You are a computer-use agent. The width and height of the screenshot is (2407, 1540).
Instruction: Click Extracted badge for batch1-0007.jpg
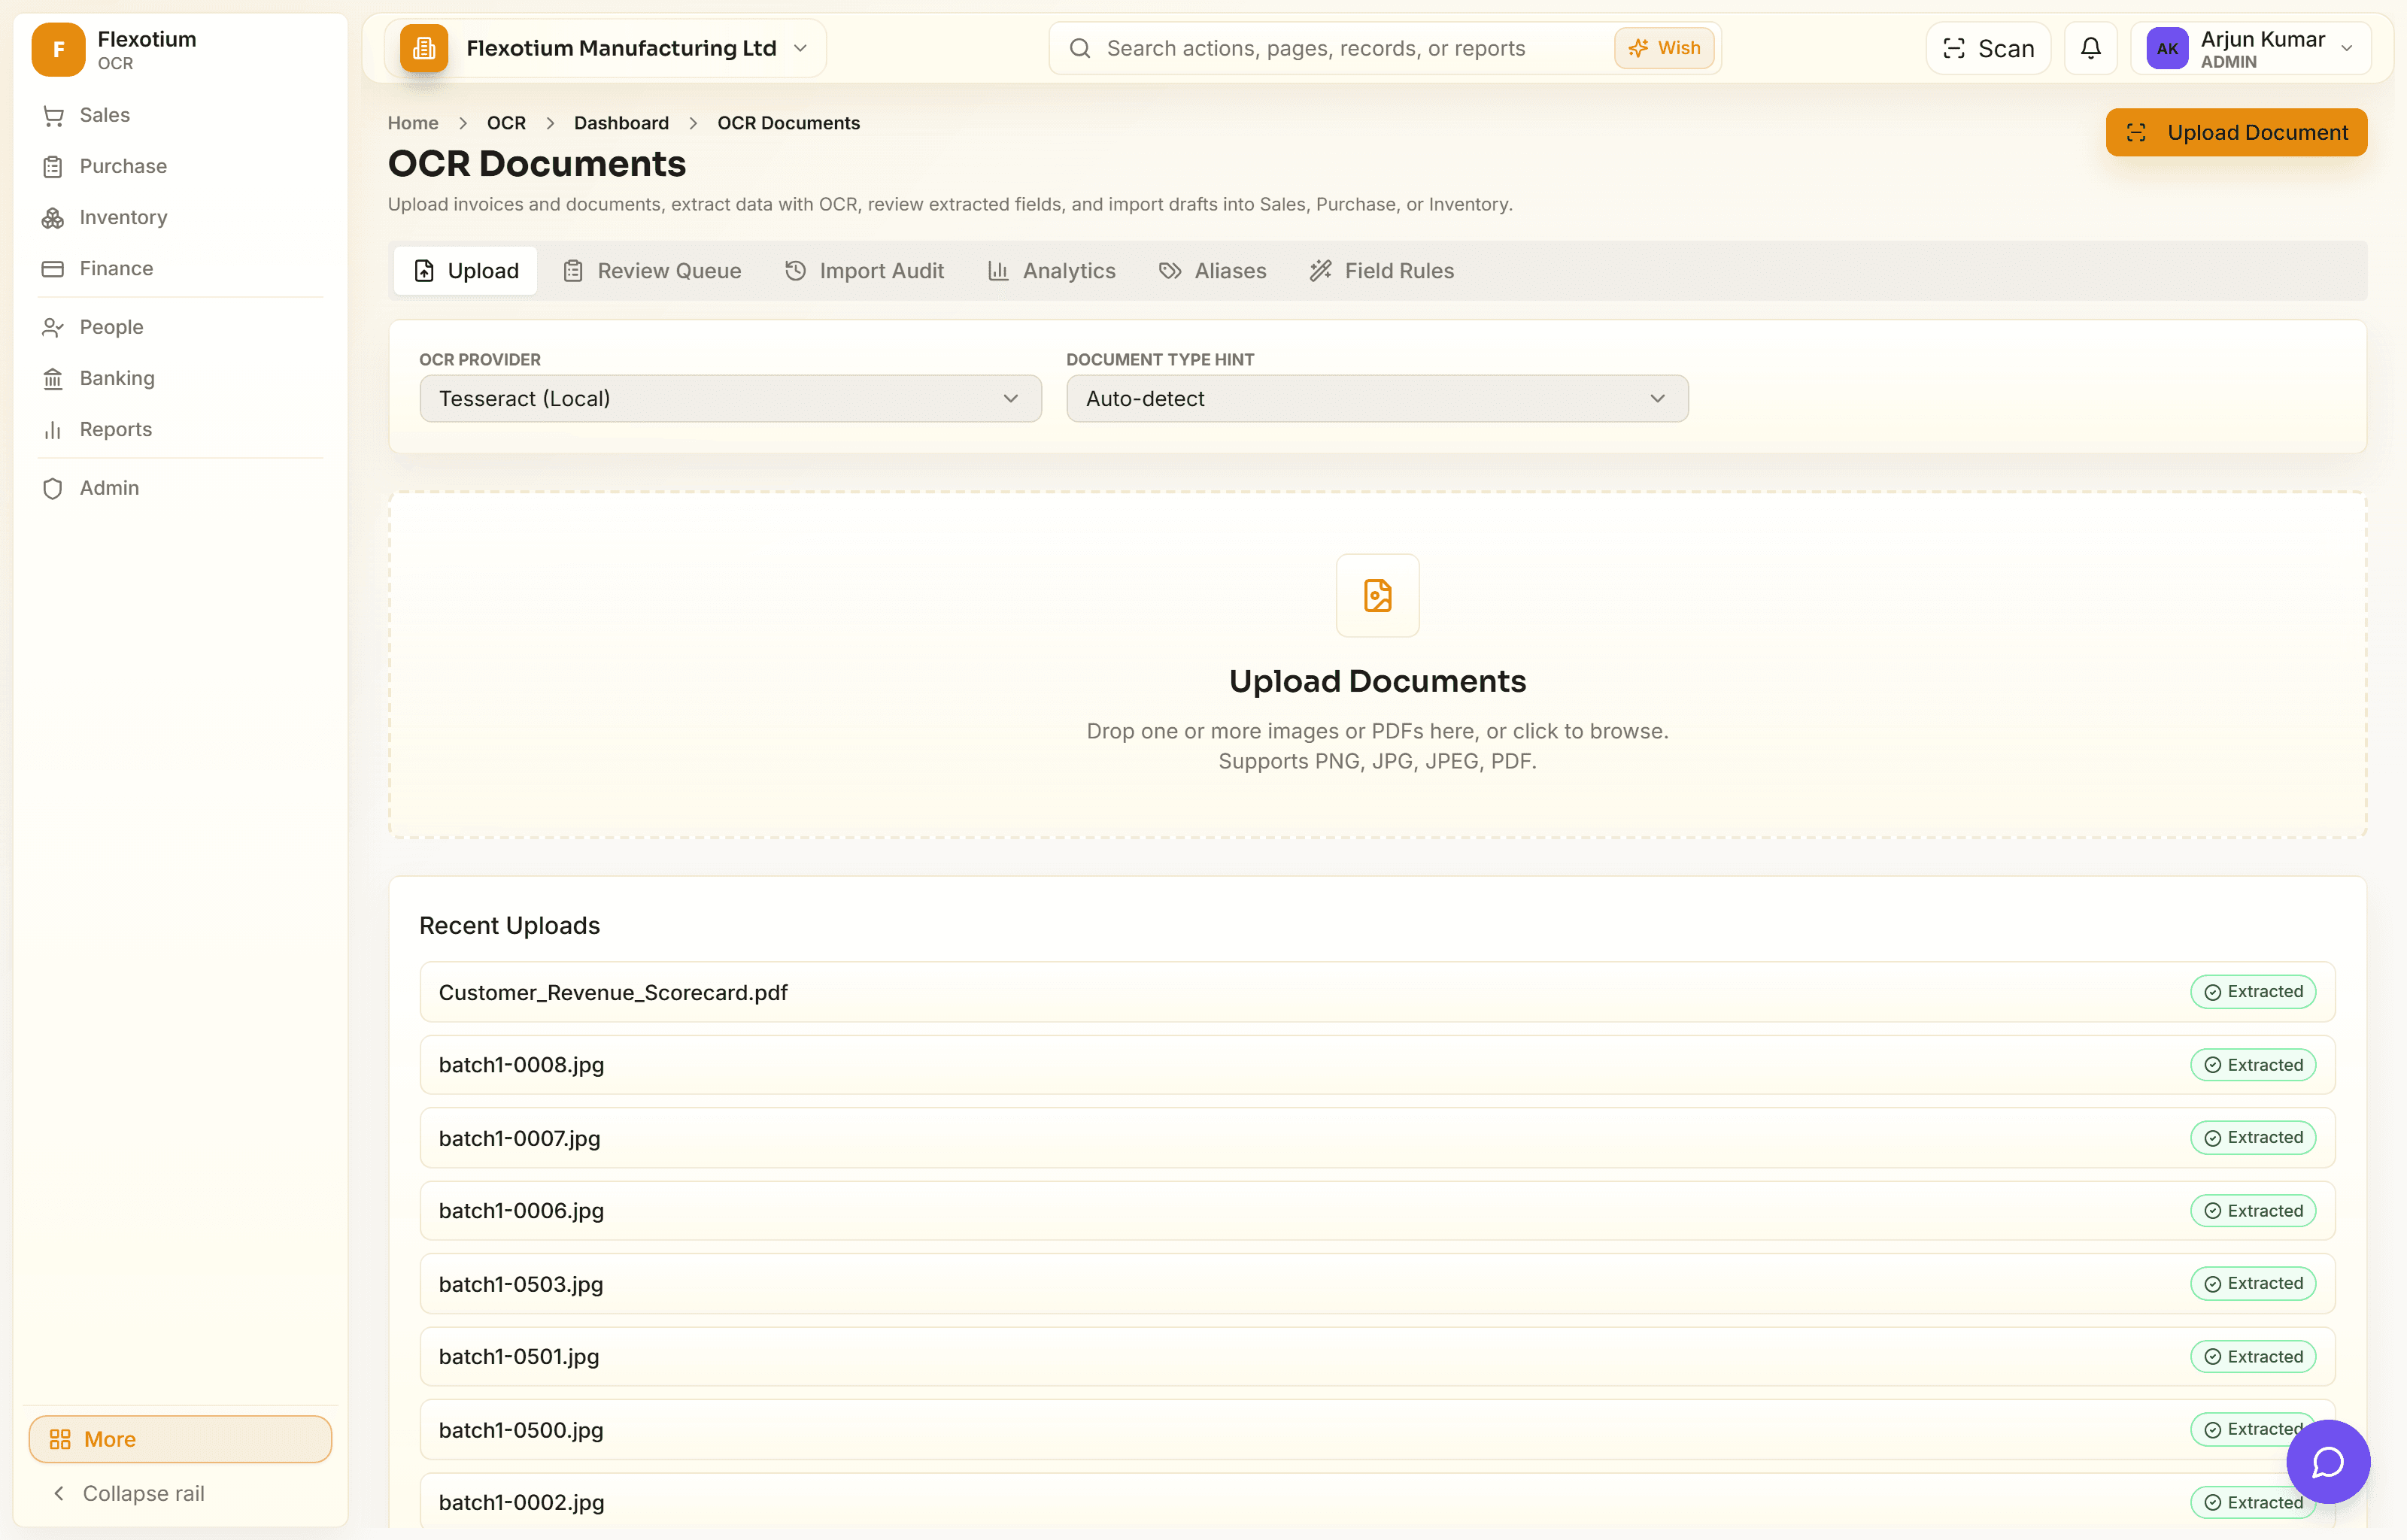pos(2253,1138)
